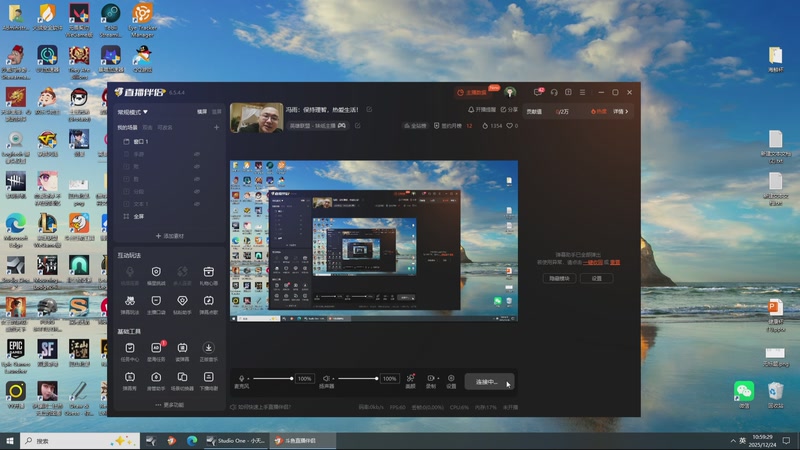
Task: Click 开播提醒 stream reminder button
Action: pos(482,110)
